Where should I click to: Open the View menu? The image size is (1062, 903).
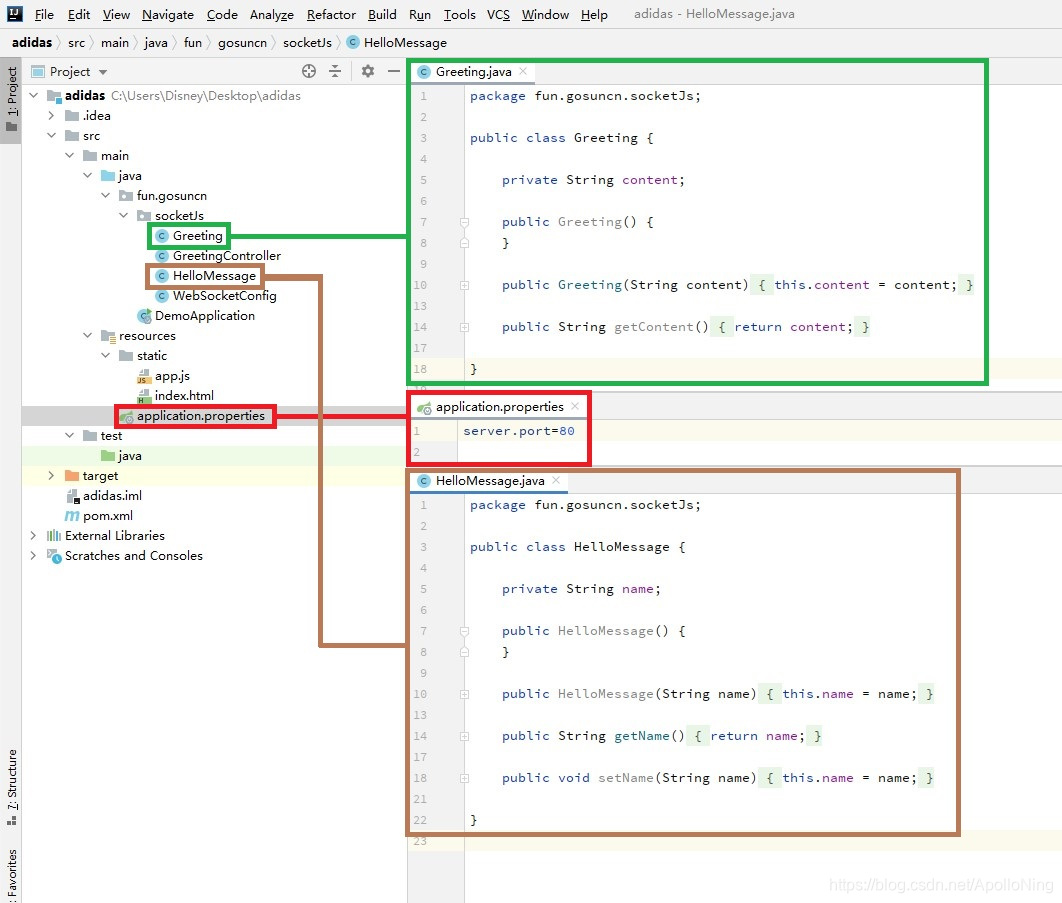116,14
